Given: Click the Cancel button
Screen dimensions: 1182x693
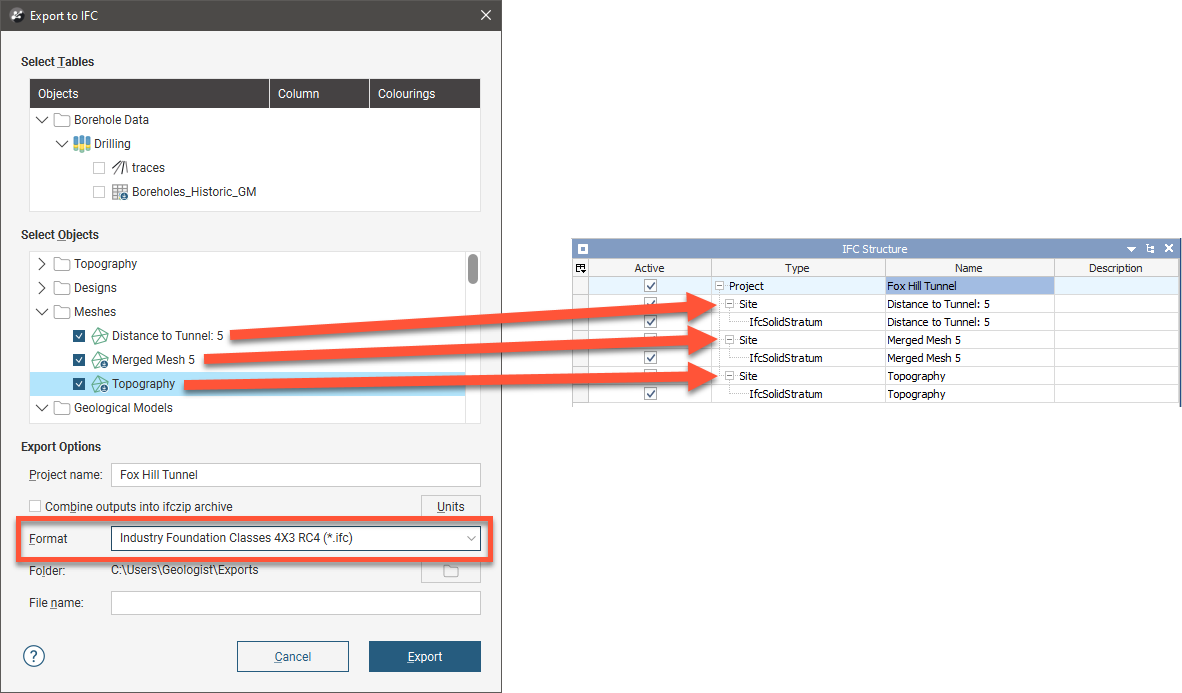Looking at the screenshot, I should tap(292, 656).
